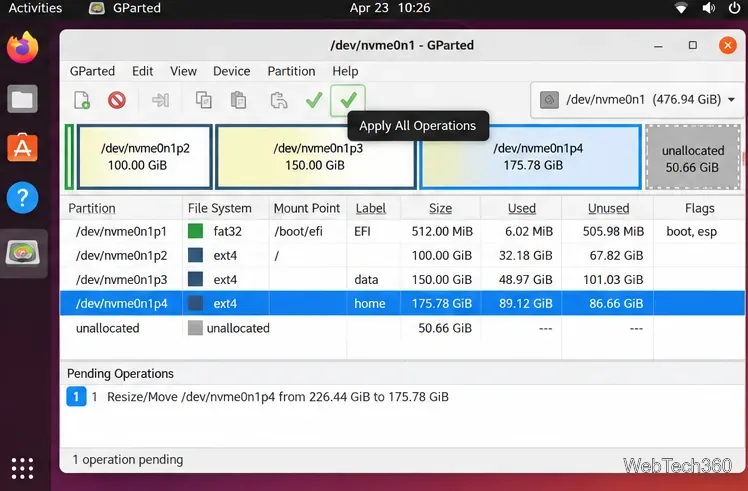748x491 pixels.
Task: Sort by the Used column header
Action: pyautogui.click(x=521, y=209)
